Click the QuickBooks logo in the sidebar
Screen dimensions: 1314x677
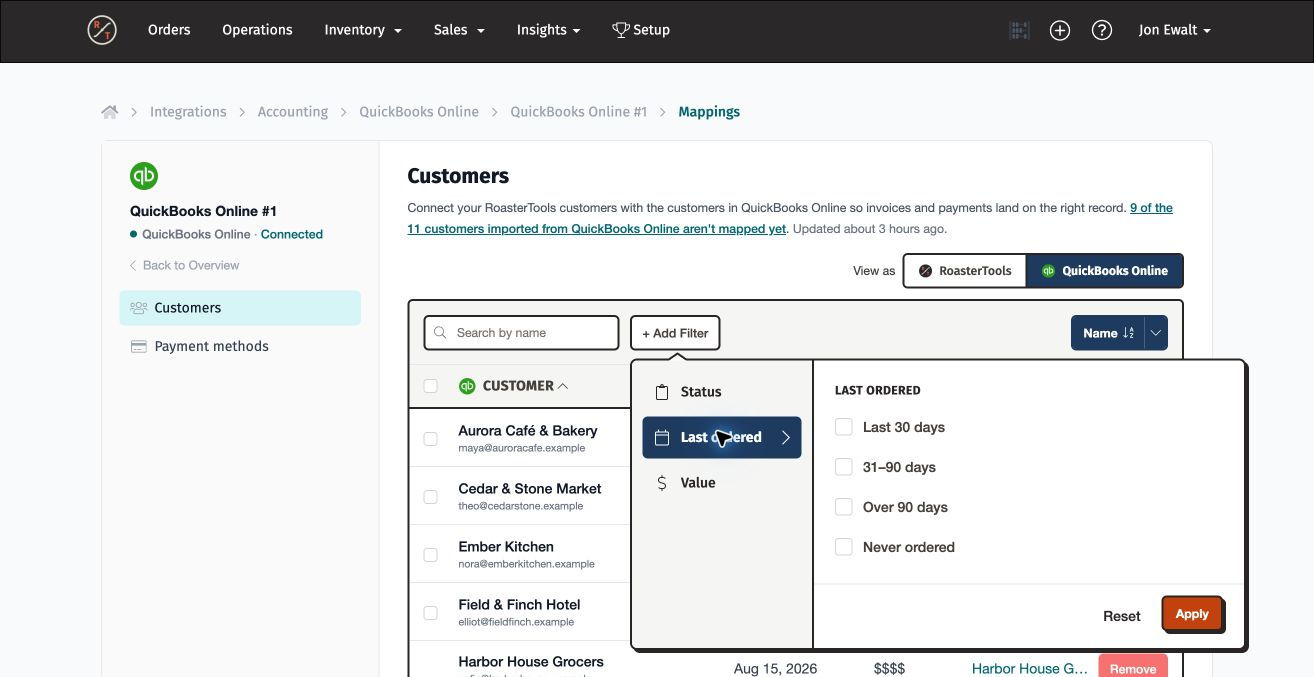pyautogui.click(x=144, y=176)
